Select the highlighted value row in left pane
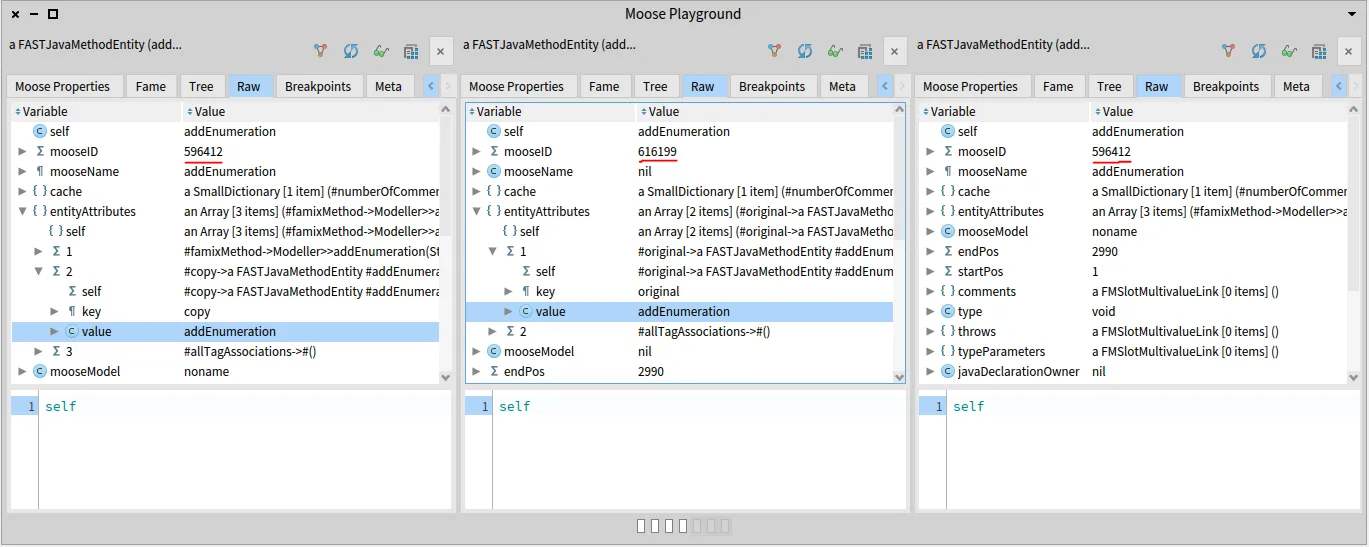Image resolution: width=1369 pixels, height=547 pixels. tap(225, 331)
